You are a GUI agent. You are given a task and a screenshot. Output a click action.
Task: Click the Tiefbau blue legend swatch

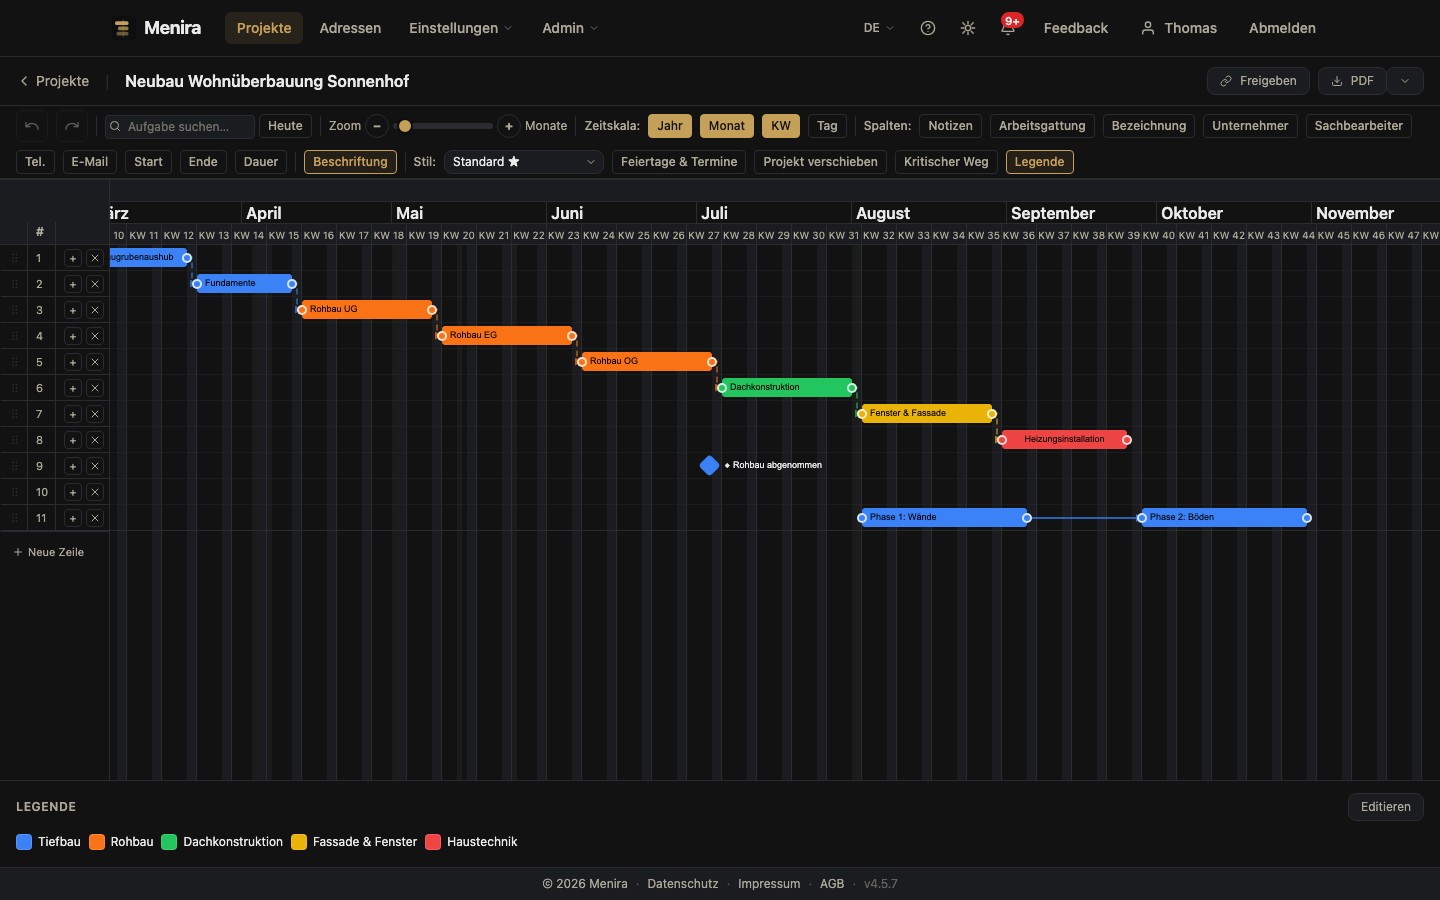pos(24,842)
